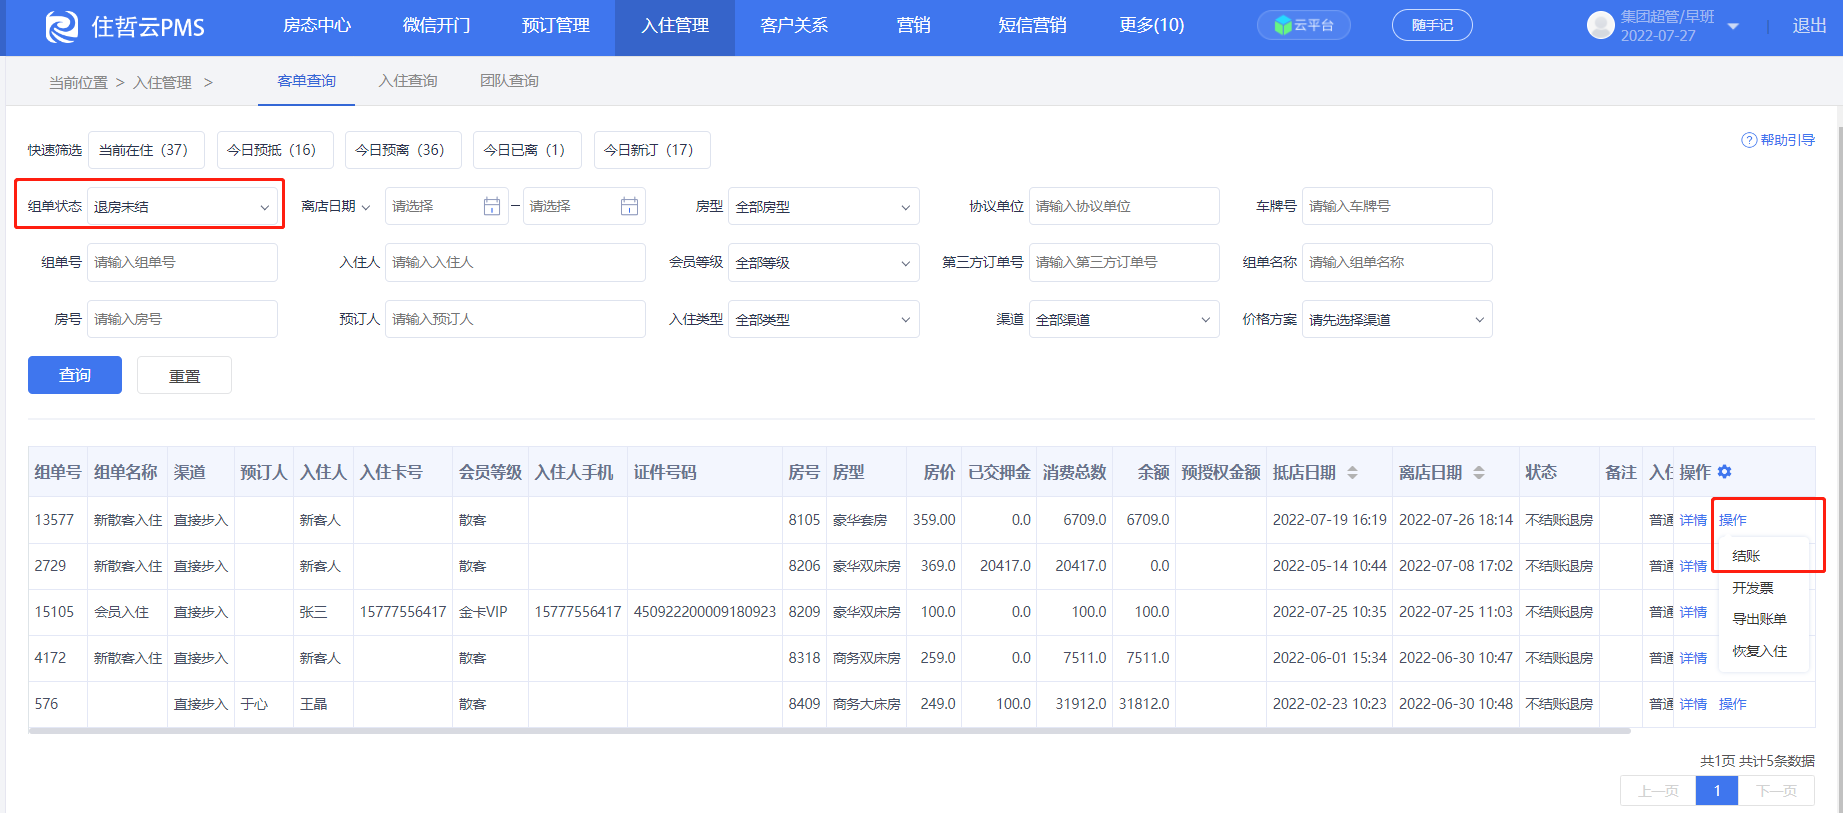
Task: Click the 帮助引导 question mark icon
Action: click(1749, 140)
